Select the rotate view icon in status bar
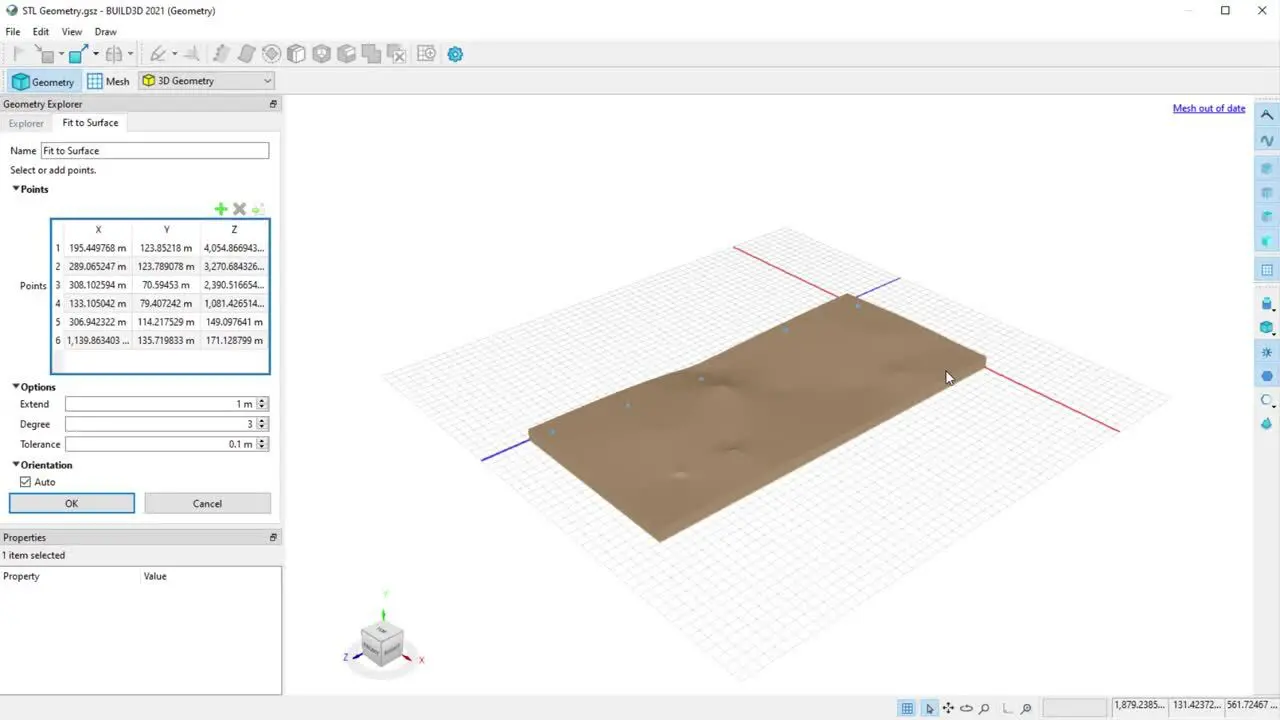Viewport: 1280px width, 720px height. click(x=966, y=708)
